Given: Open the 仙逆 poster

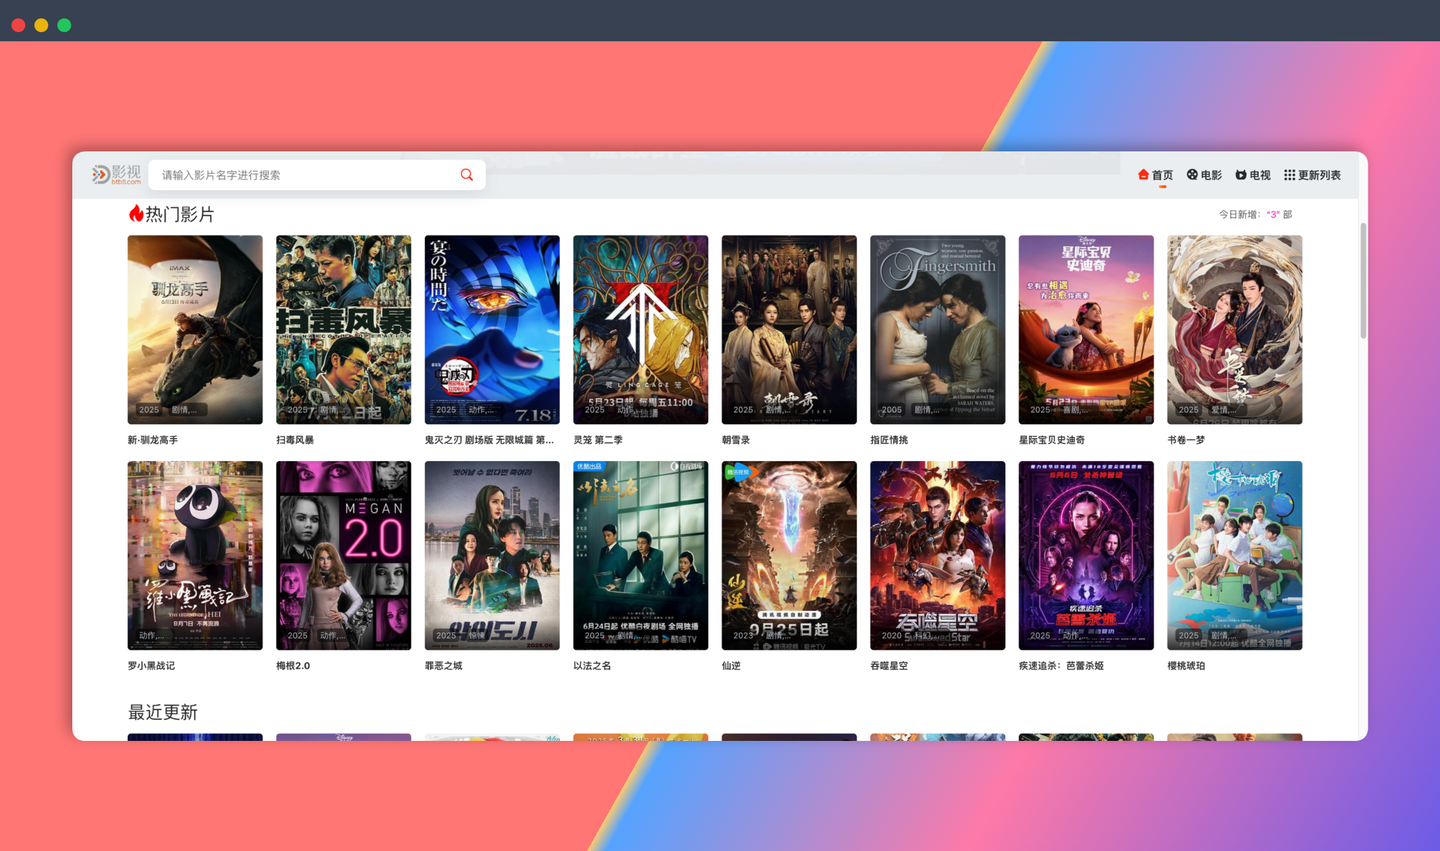Looking at the screenshot, I should (789, 555).
